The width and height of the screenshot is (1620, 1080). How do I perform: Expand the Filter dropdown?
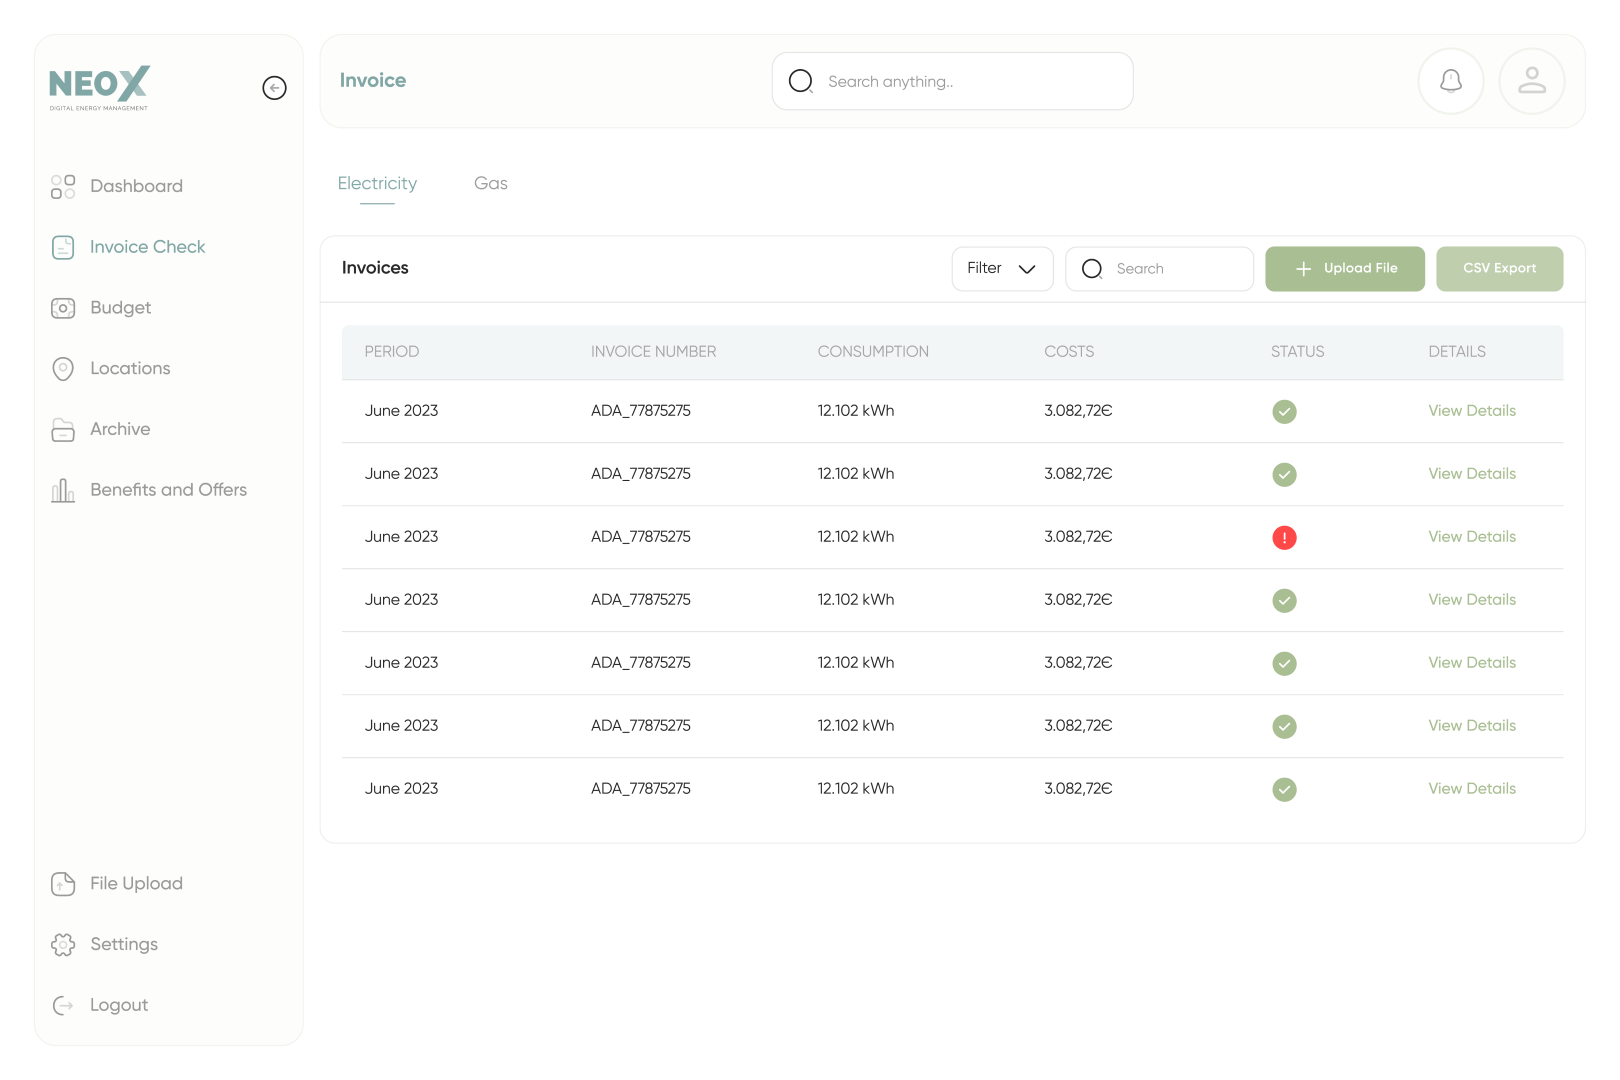[x=1002, y=269]
